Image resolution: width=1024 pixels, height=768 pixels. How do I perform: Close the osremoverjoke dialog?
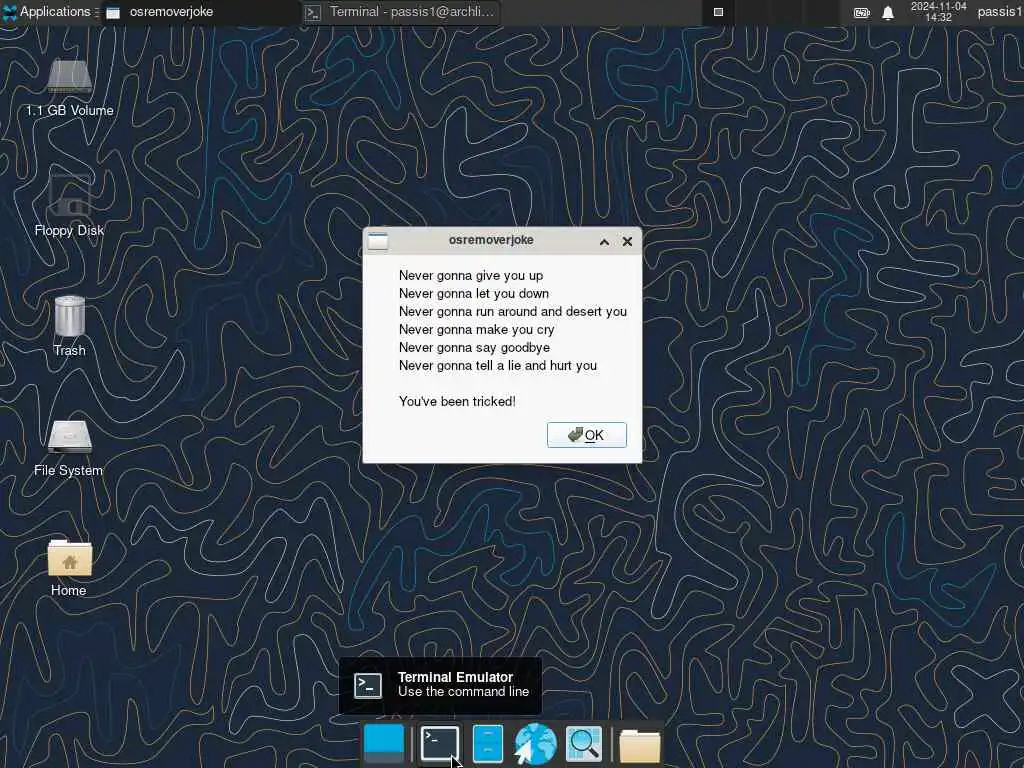(x=627, y=242)
